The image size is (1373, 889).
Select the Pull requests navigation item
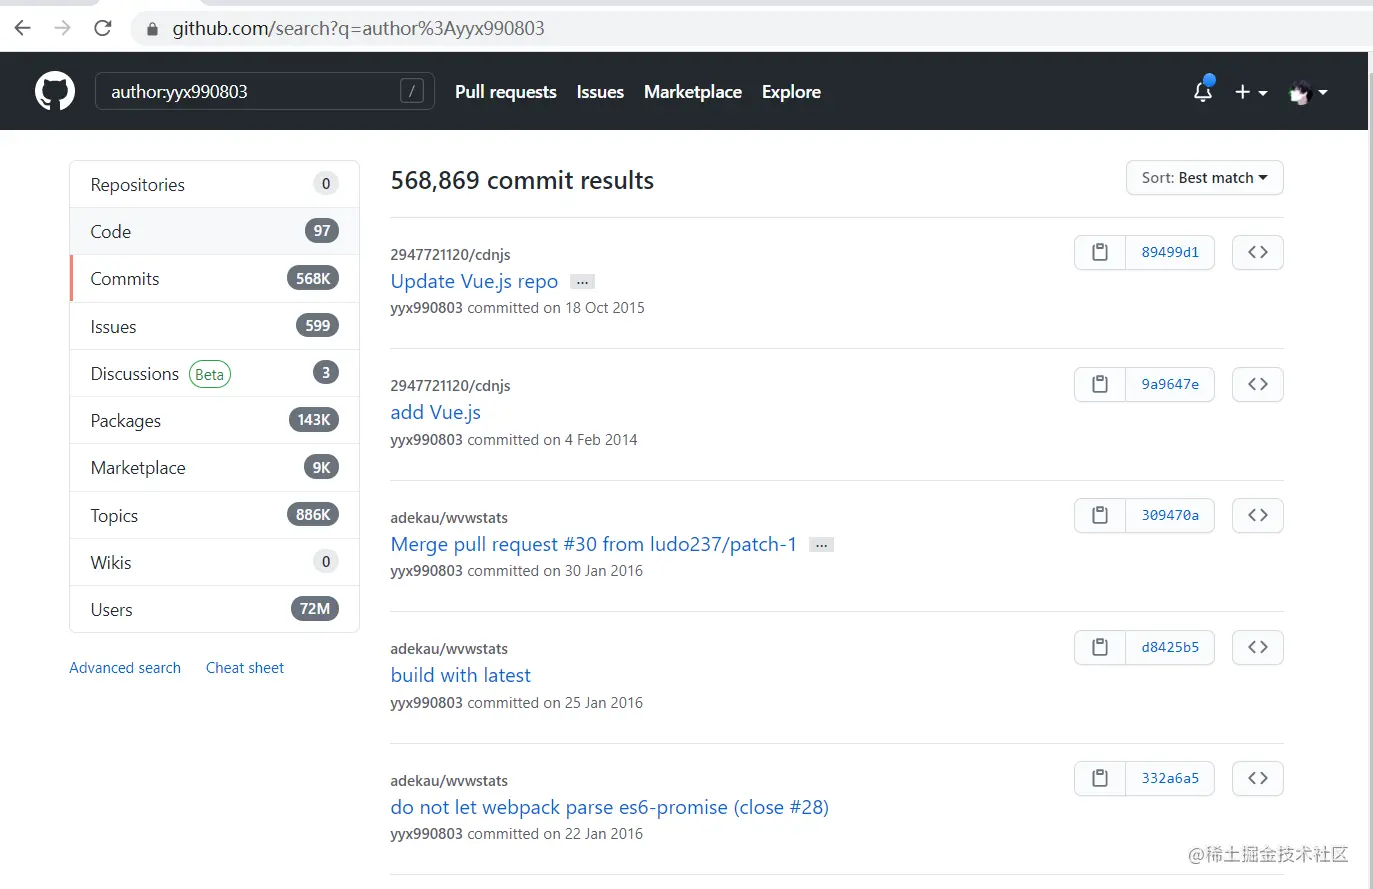click(x=505, y=91)
